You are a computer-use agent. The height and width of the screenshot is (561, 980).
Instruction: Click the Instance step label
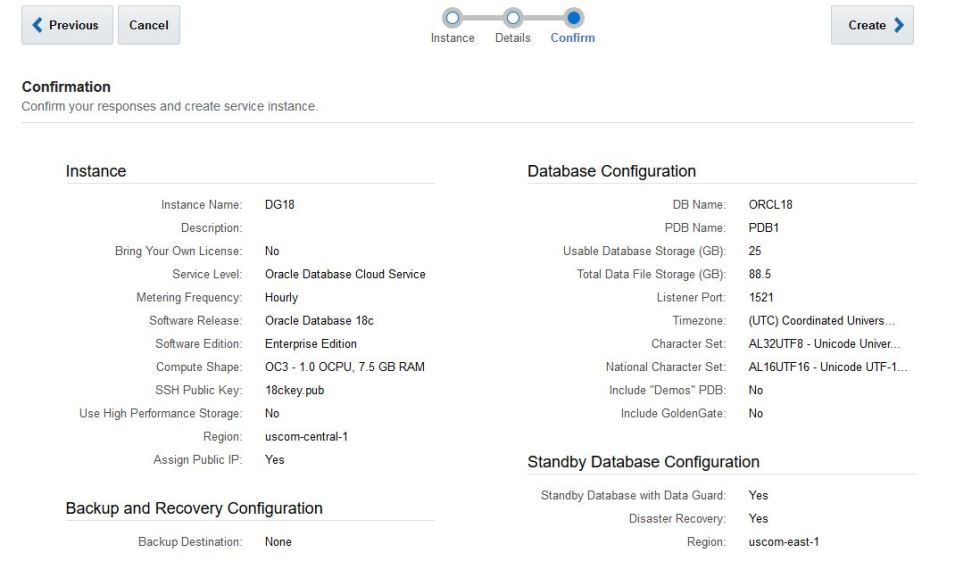pos(452,38)
